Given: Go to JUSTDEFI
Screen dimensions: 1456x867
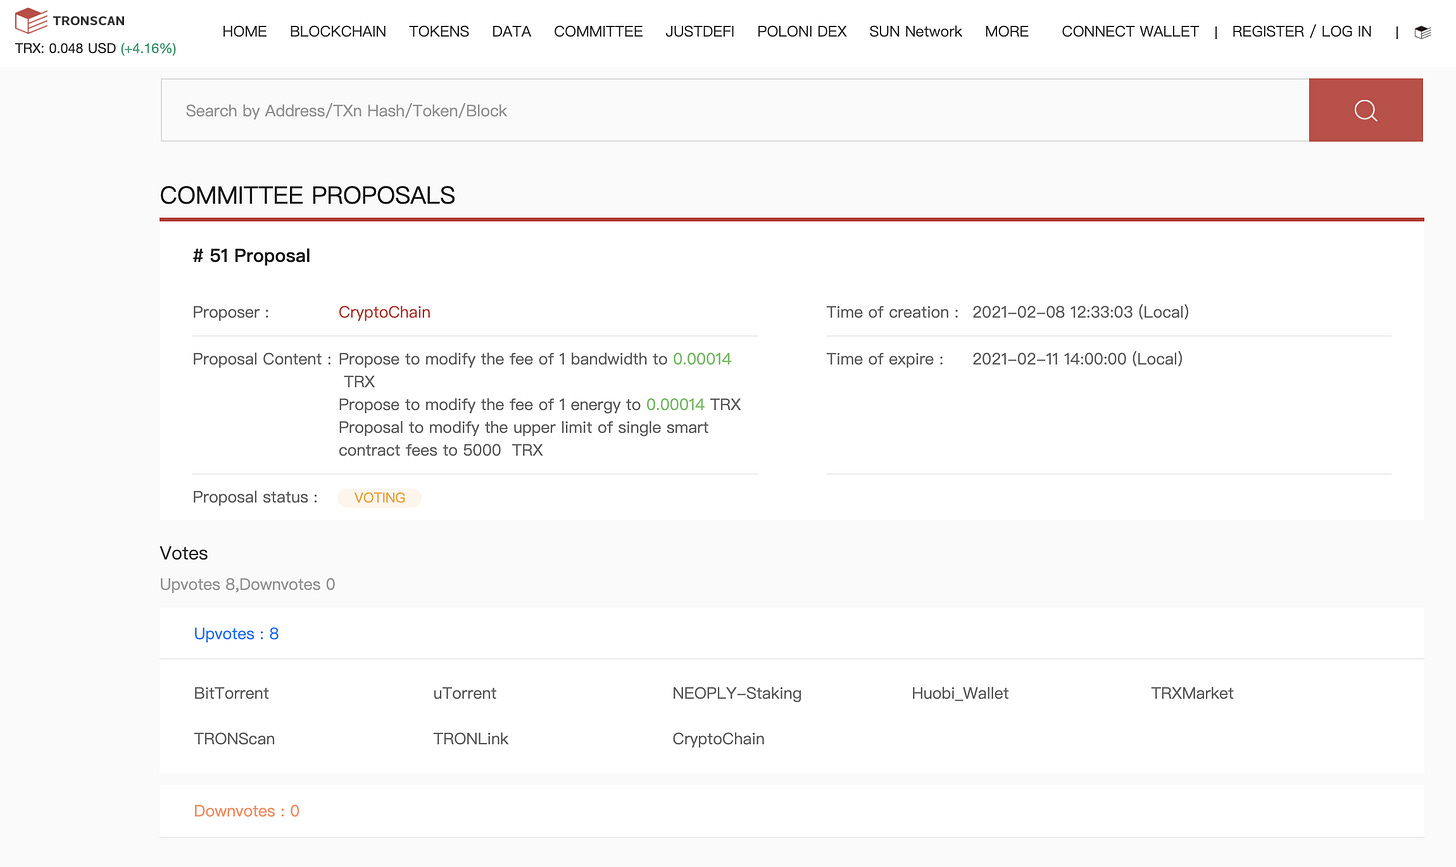Looking at the screenshot, I should pos(700,32).
